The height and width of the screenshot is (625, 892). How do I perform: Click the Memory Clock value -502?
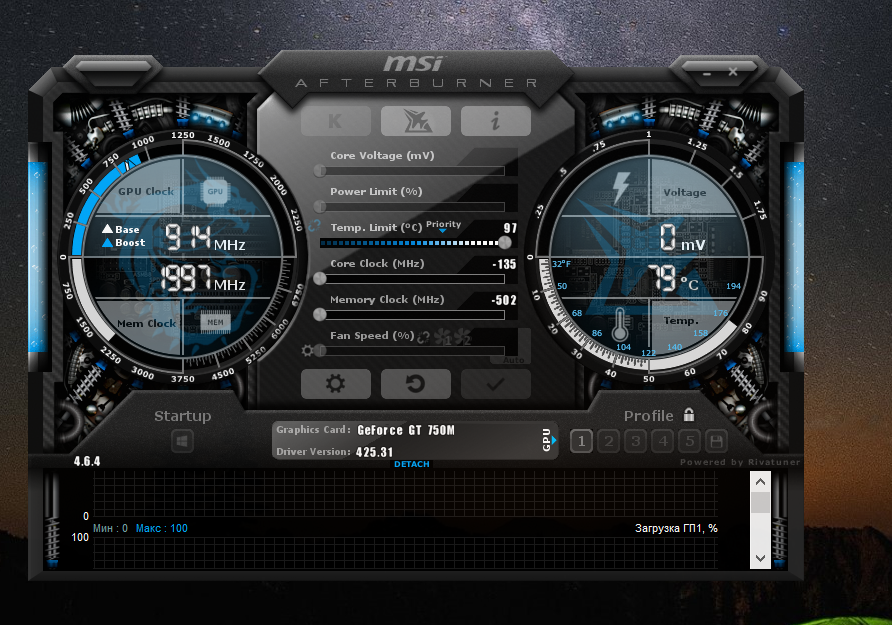tap(504, 300)
